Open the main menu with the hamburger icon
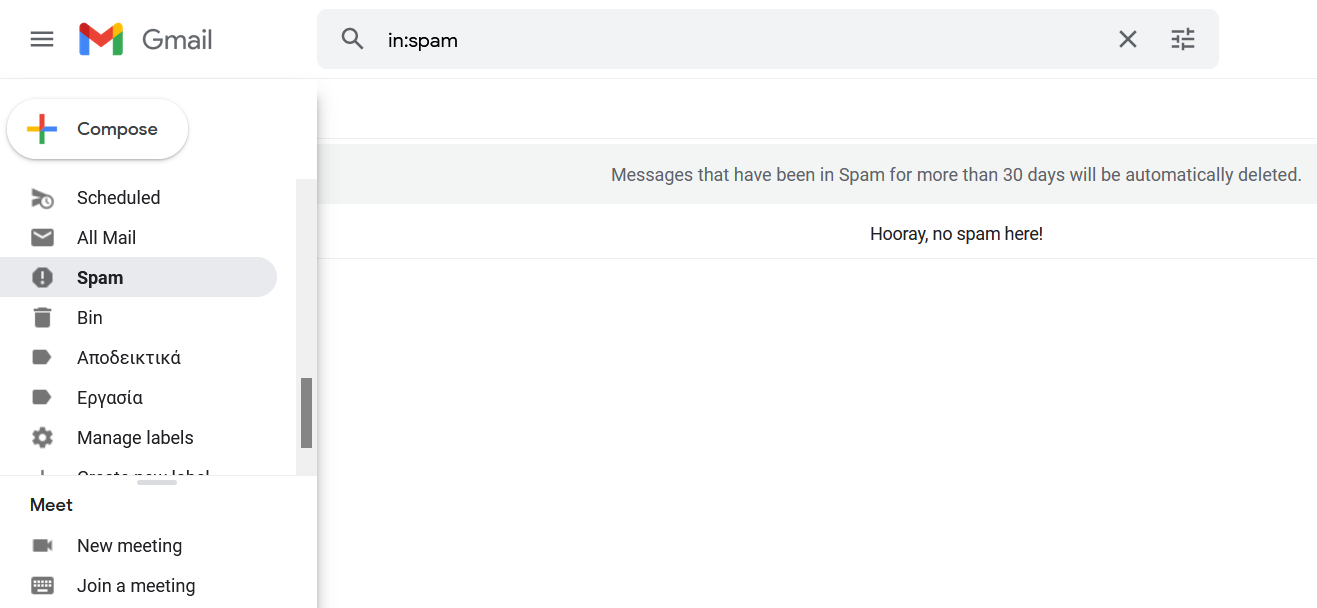Viewport: 1317px width, 608px height. [41, 39]
